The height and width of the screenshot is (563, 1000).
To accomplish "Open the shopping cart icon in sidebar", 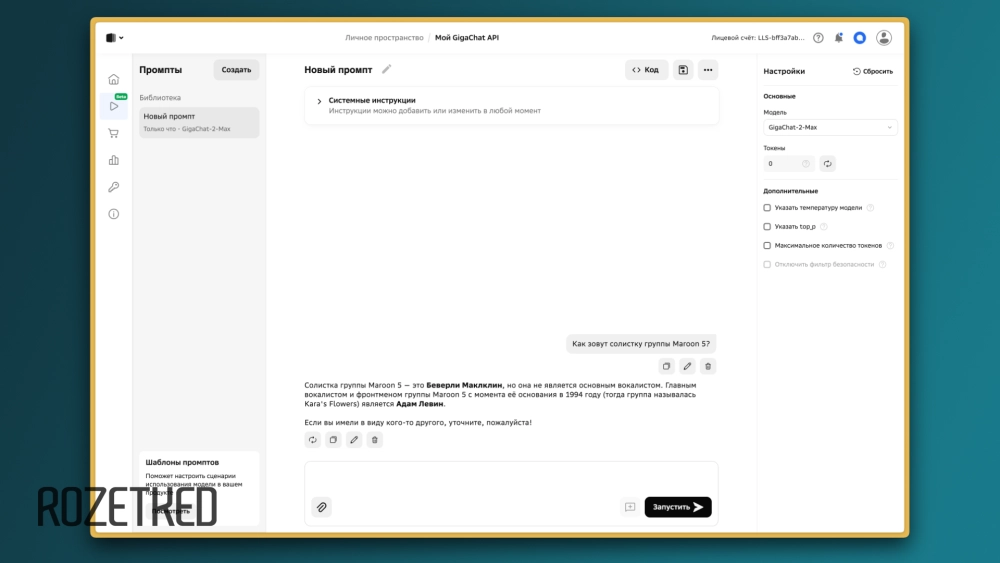I will [113, 133].
